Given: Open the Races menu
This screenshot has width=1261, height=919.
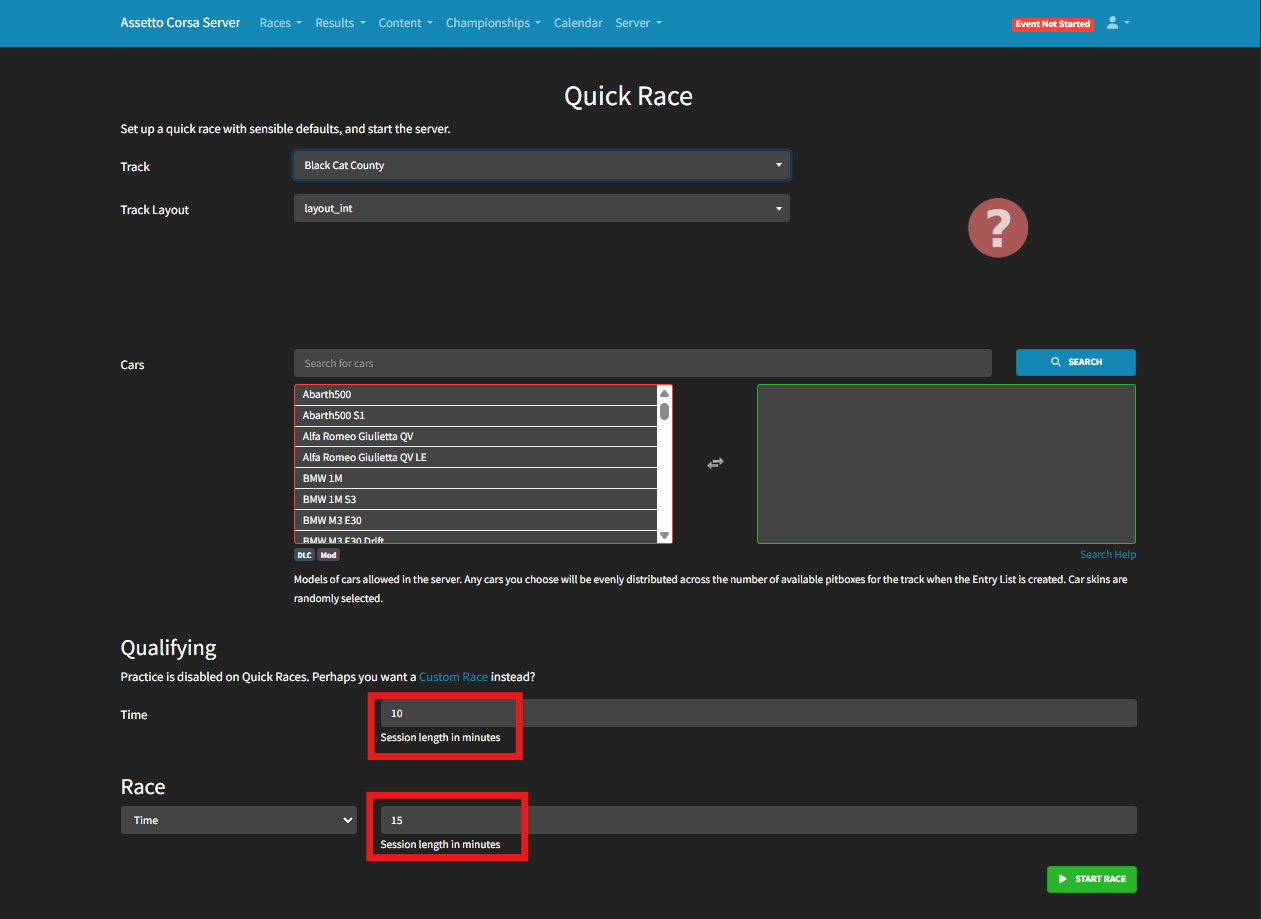Looking at the screenshot, I should pos(280,23).
